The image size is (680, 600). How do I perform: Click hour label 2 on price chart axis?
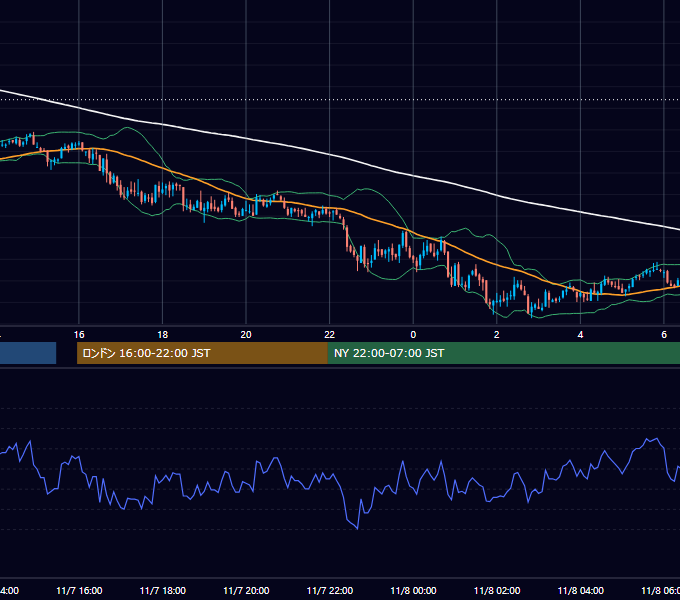[x=497, y=335]
